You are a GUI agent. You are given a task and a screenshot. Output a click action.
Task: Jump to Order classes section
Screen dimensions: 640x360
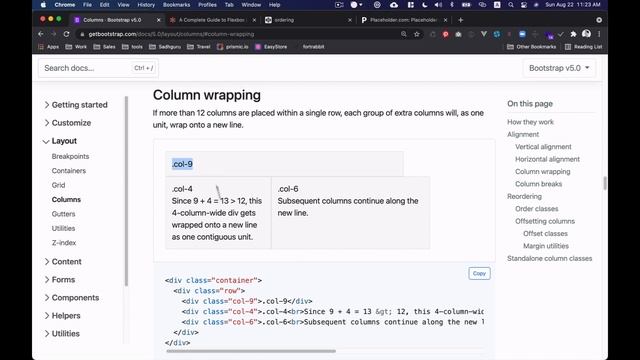pos(537,209)
